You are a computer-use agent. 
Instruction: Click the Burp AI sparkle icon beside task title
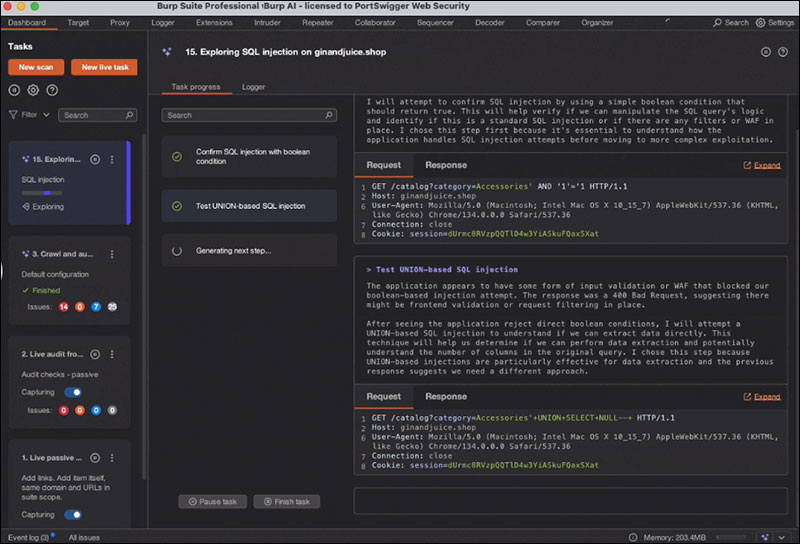pyautogui.click(x=167, y=52)
